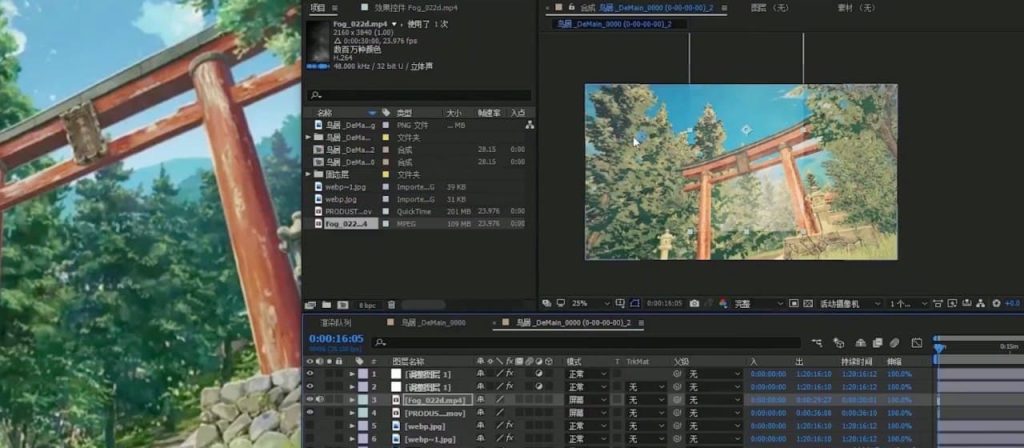
Task: Open the graph editor icon in timeline
Action: tap(917, 343)
